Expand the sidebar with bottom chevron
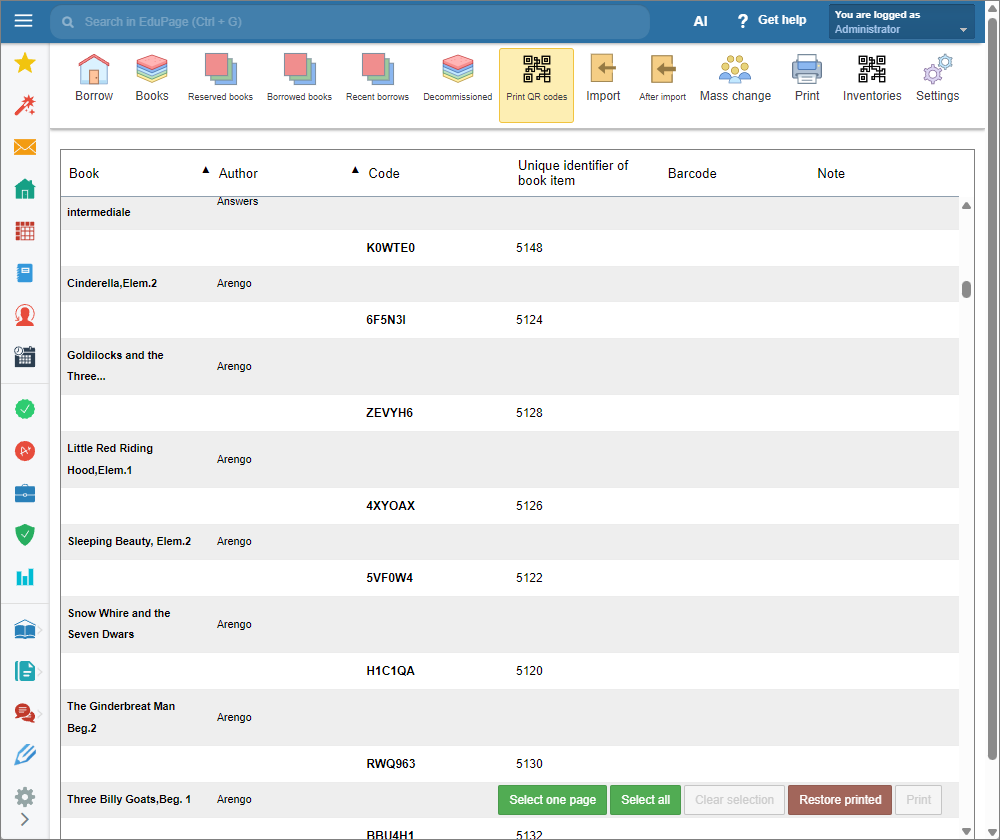The height and width of the screenshot is (840, 1000). [x=25, y=820]
